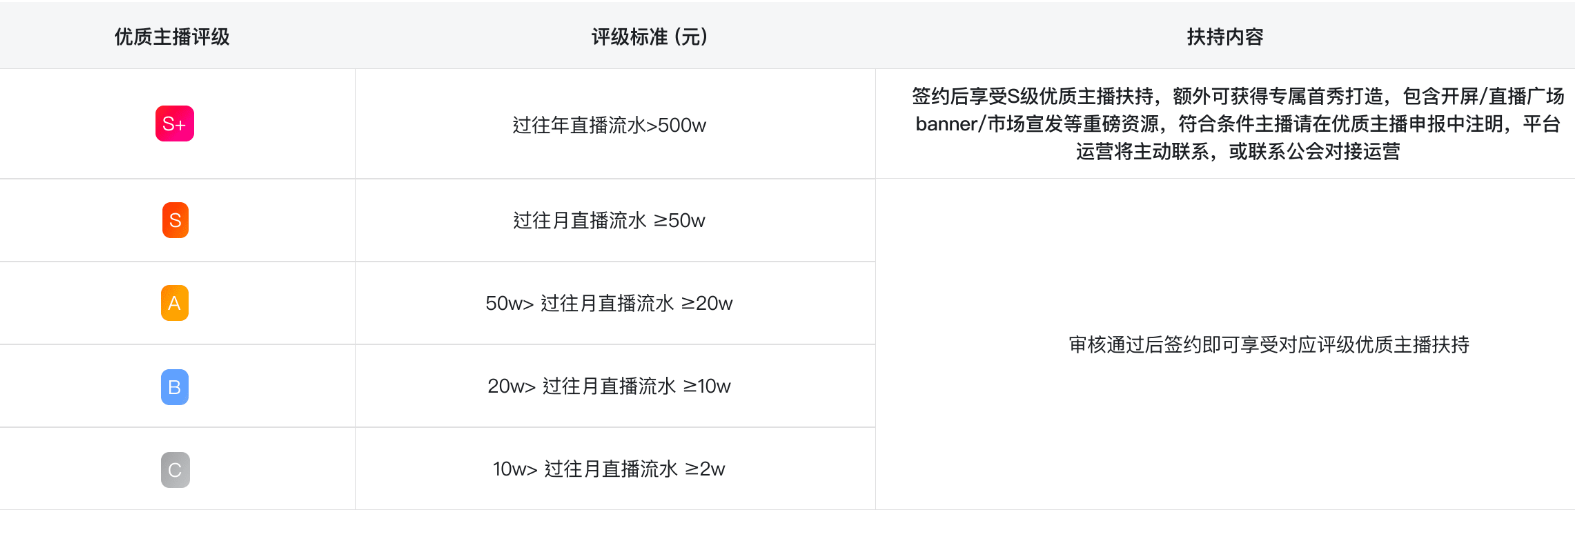Select the blue B rating badge
This screenshot has height=556, width=1575.
point(175,387)
